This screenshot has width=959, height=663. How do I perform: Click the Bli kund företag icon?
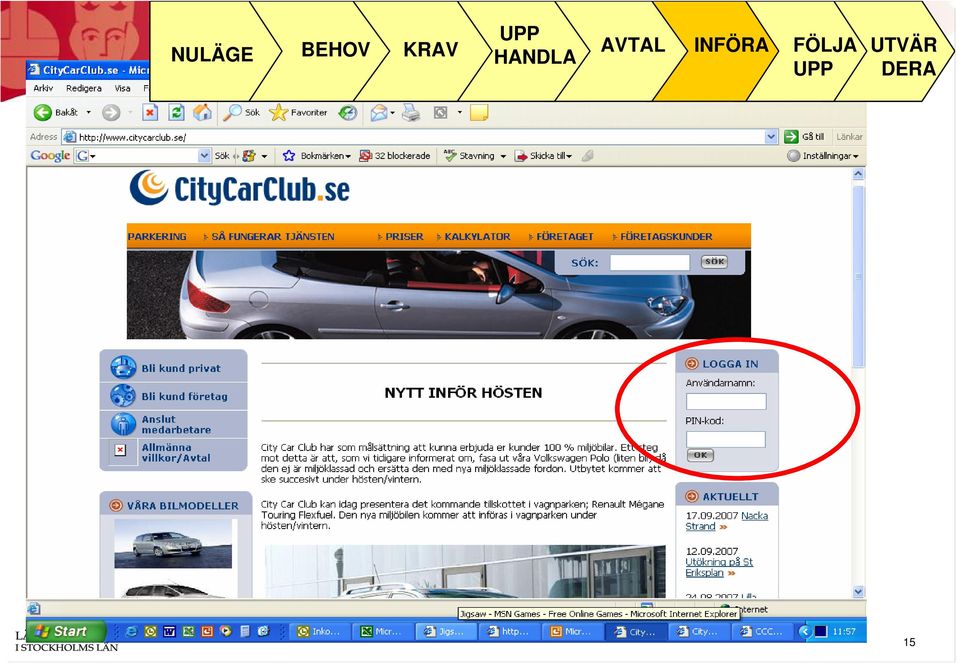123,396
